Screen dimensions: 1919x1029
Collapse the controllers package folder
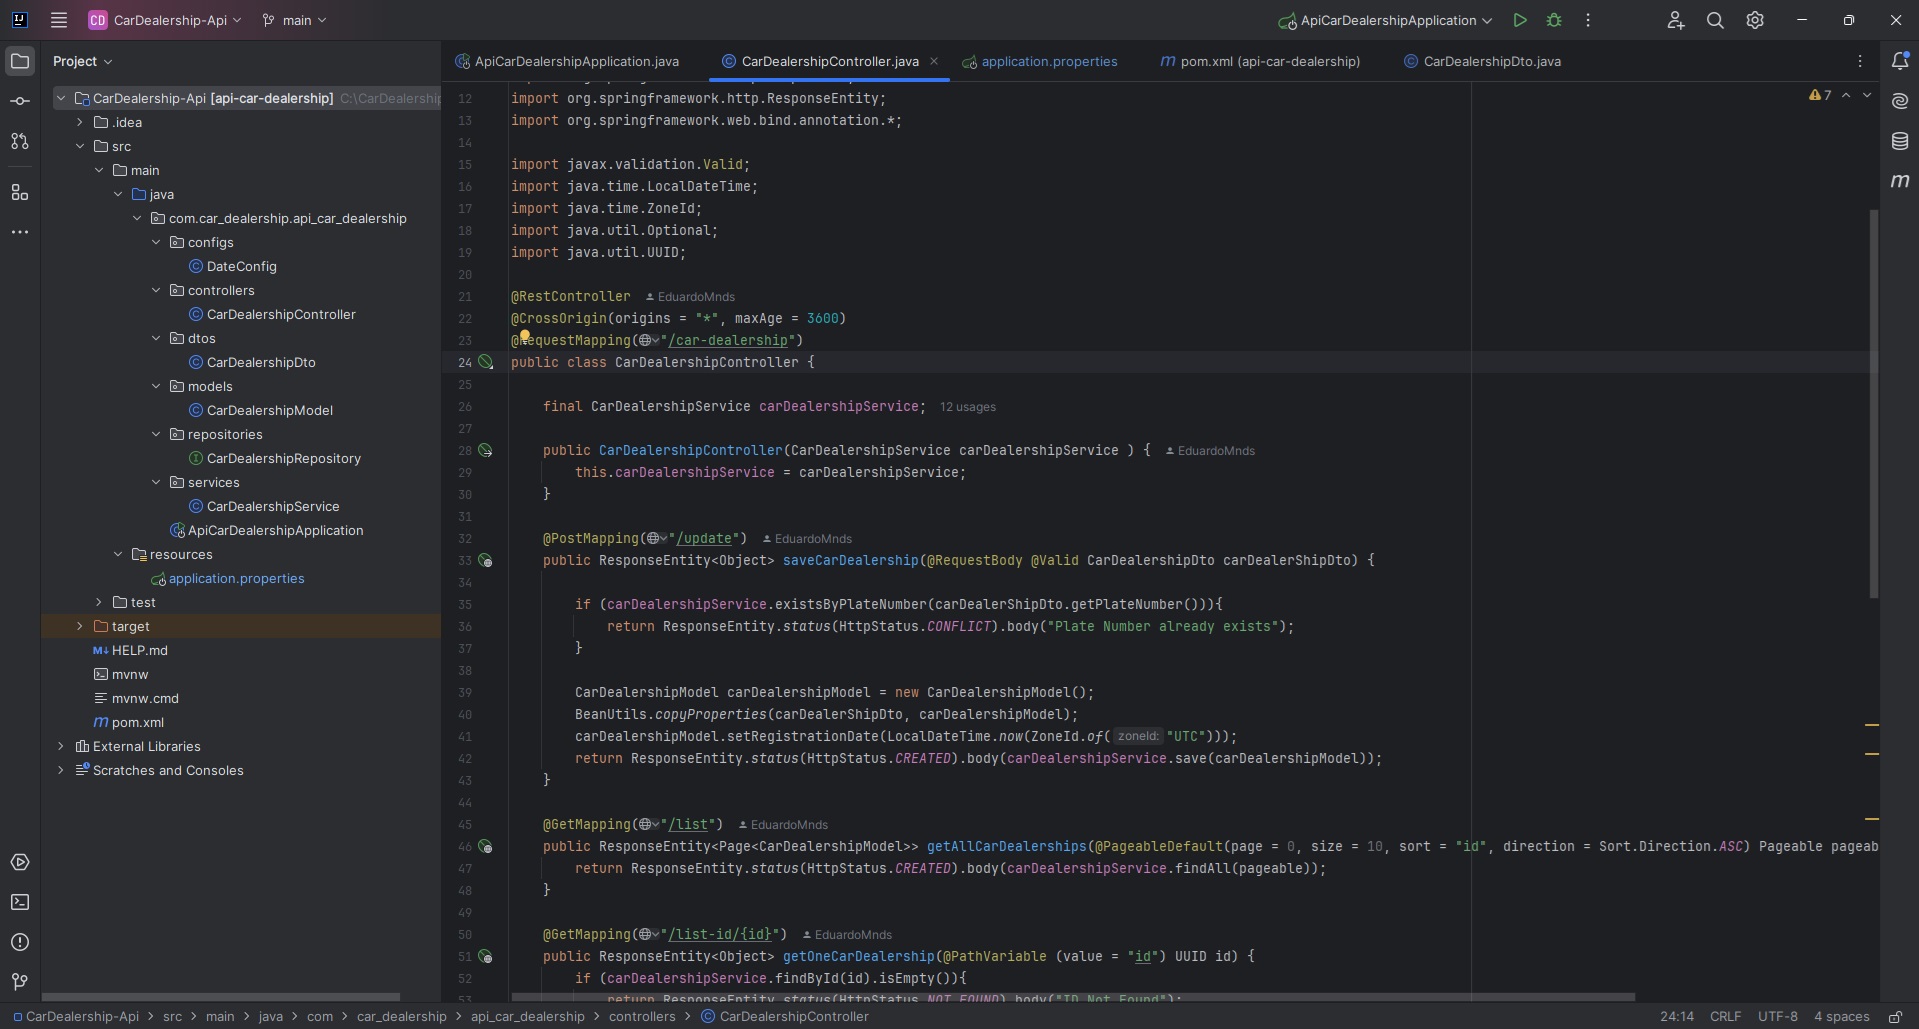(156, 290)
